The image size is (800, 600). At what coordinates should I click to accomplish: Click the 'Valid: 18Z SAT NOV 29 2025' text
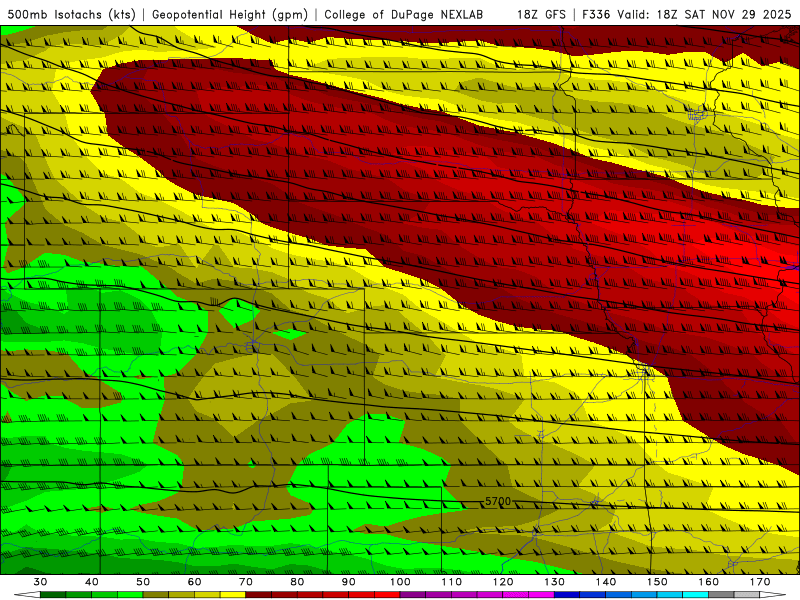704,15
